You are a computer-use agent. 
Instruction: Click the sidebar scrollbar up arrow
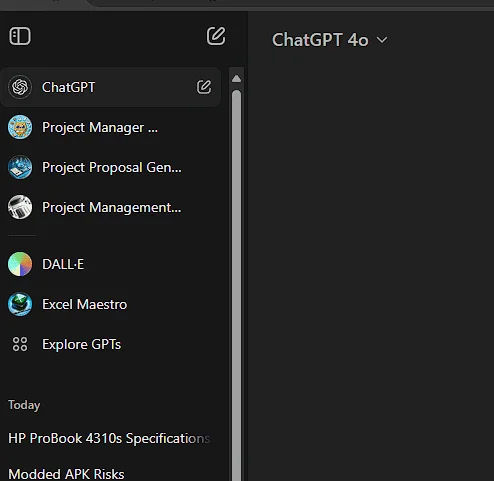(236, 79)
